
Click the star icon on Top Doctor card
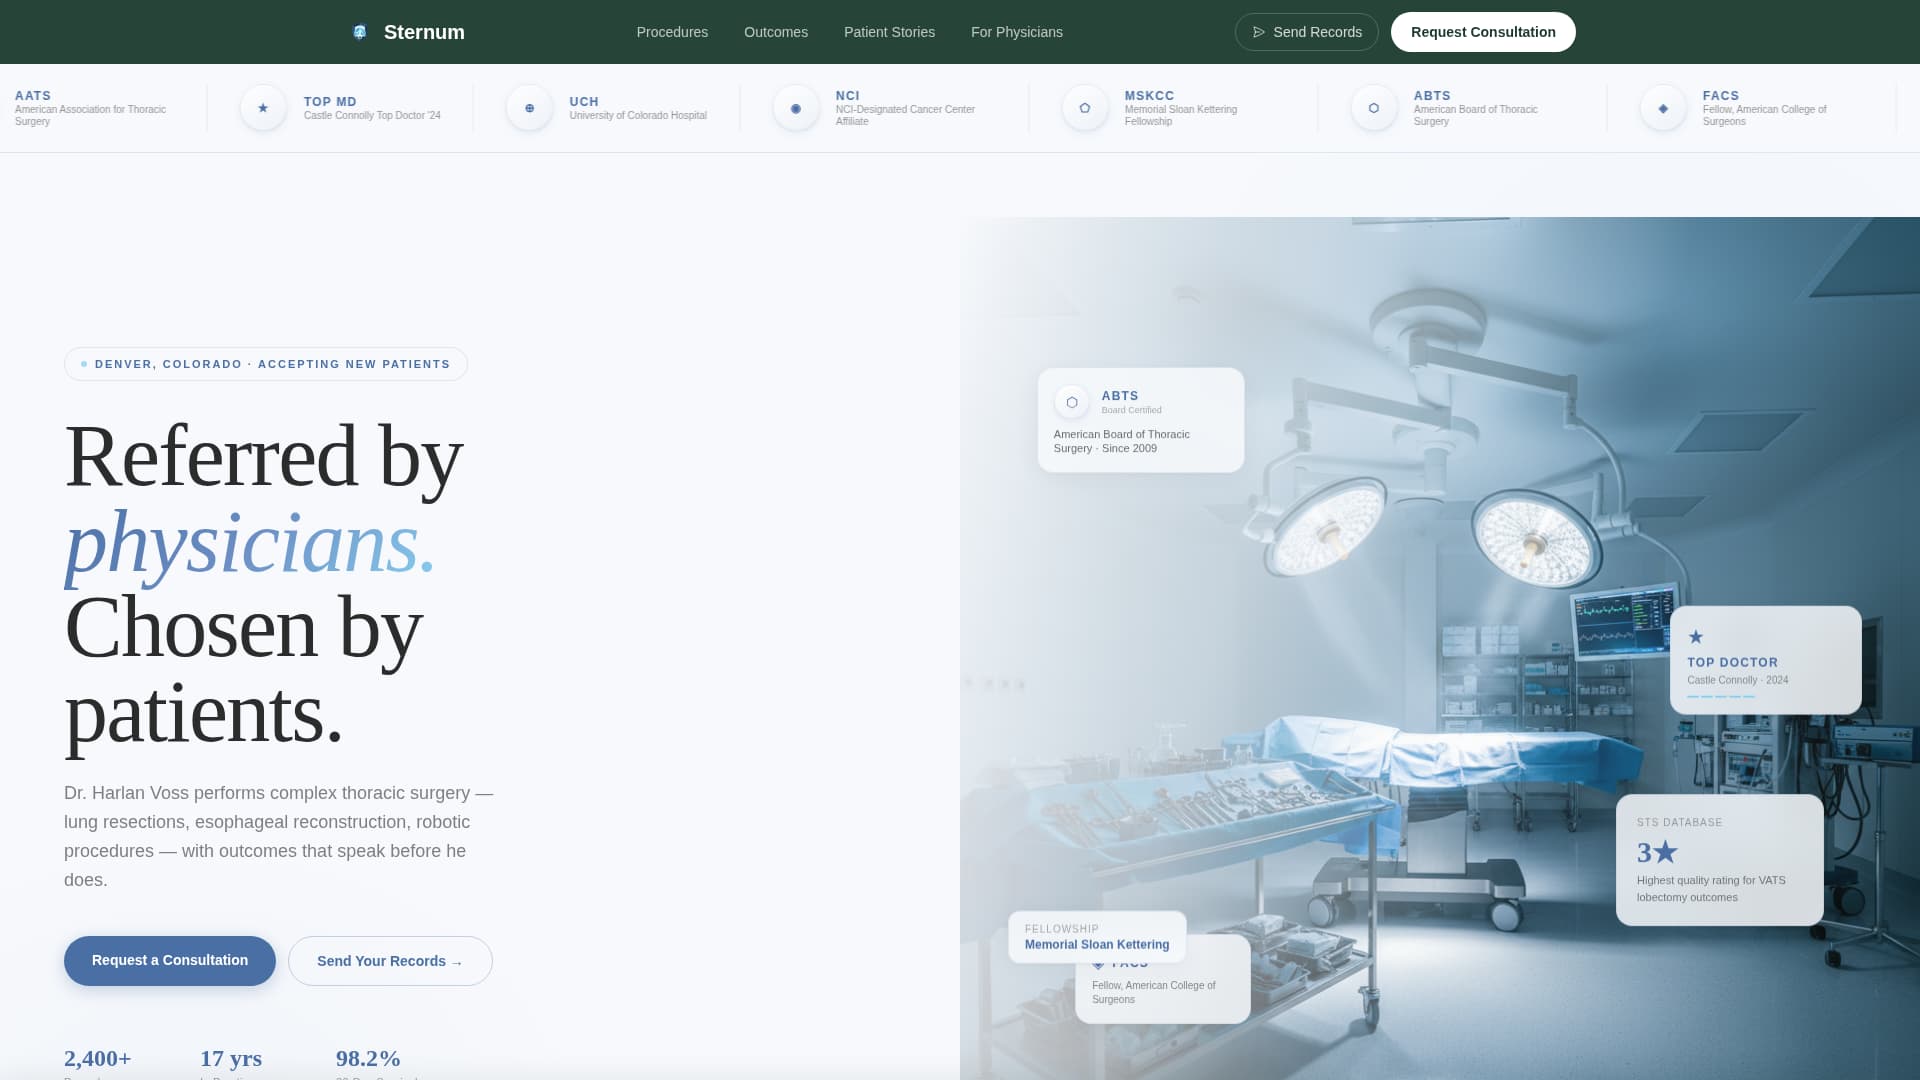pos(1696,637)
